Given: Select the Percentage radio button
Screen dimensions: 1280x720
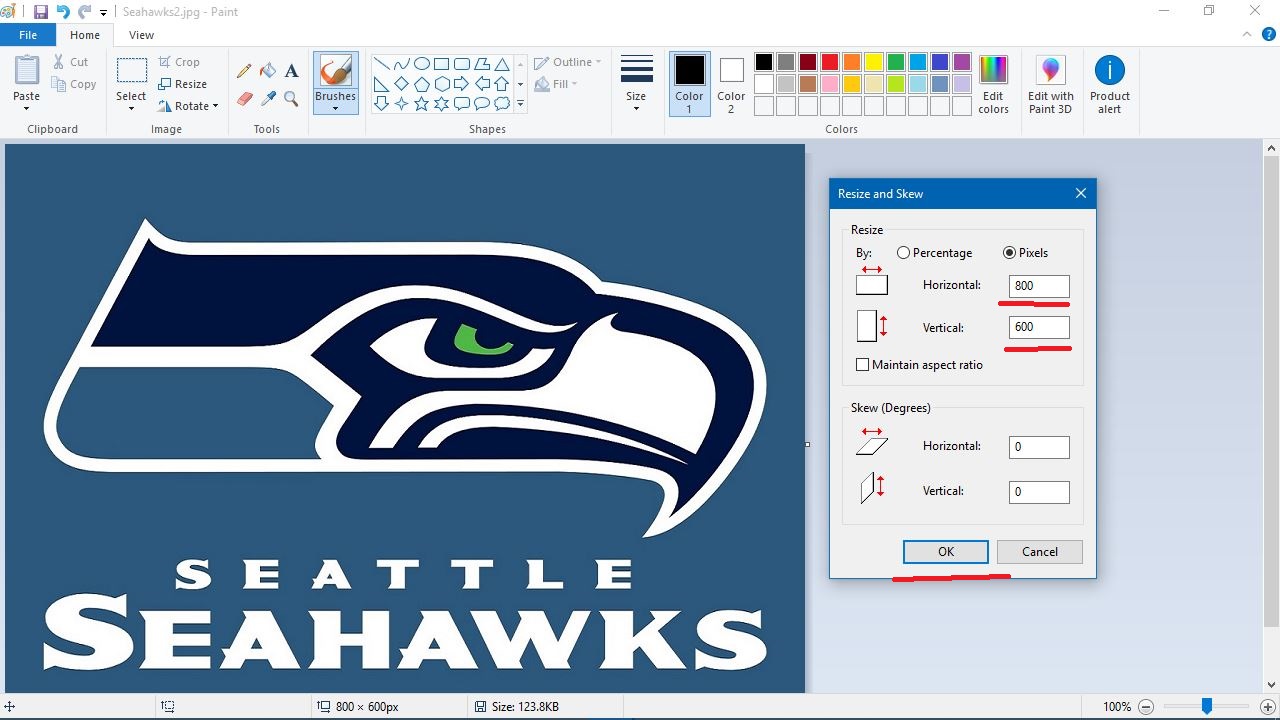Looking at the screenshot, I should click(x=903, y=253).
